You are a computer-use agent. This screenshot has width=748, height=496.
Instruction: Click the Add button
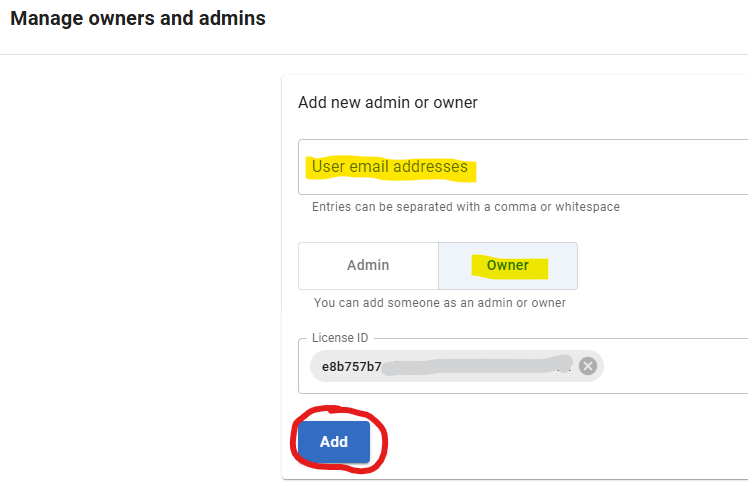click(334, 442)
